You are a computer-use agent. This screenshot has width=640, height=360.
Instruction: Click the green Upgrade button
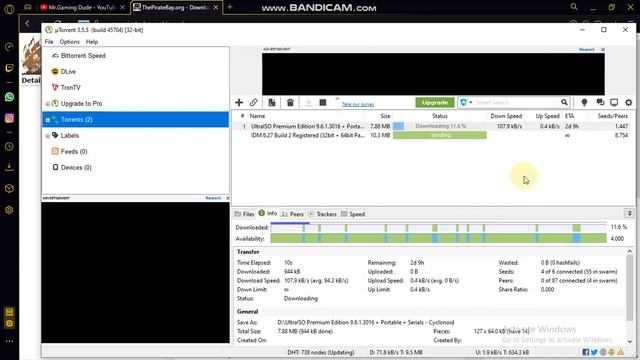[x=435, y=102]
